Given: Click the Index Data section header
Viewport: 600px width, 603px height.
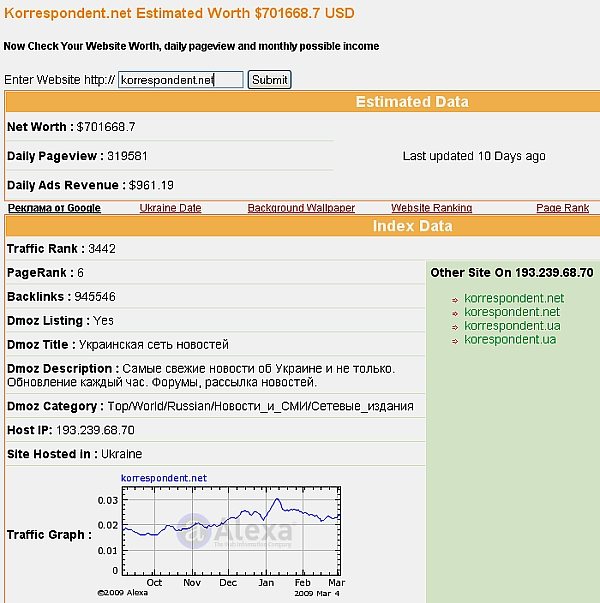Looking at the screenshot, I should click(412, 226).
